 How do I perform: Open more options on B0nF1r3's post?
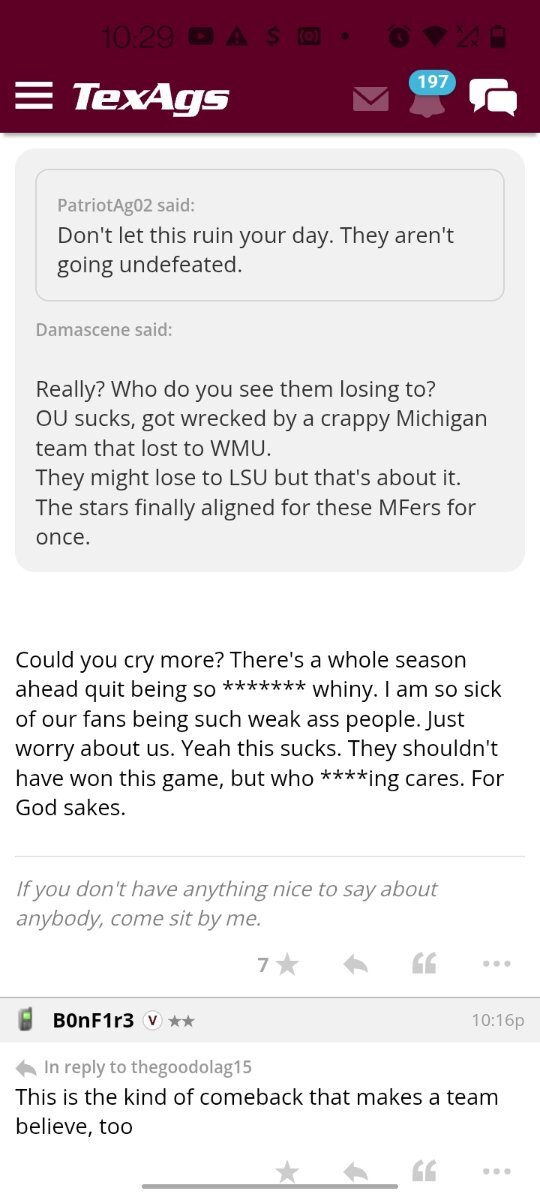[x=496, y=1172]
